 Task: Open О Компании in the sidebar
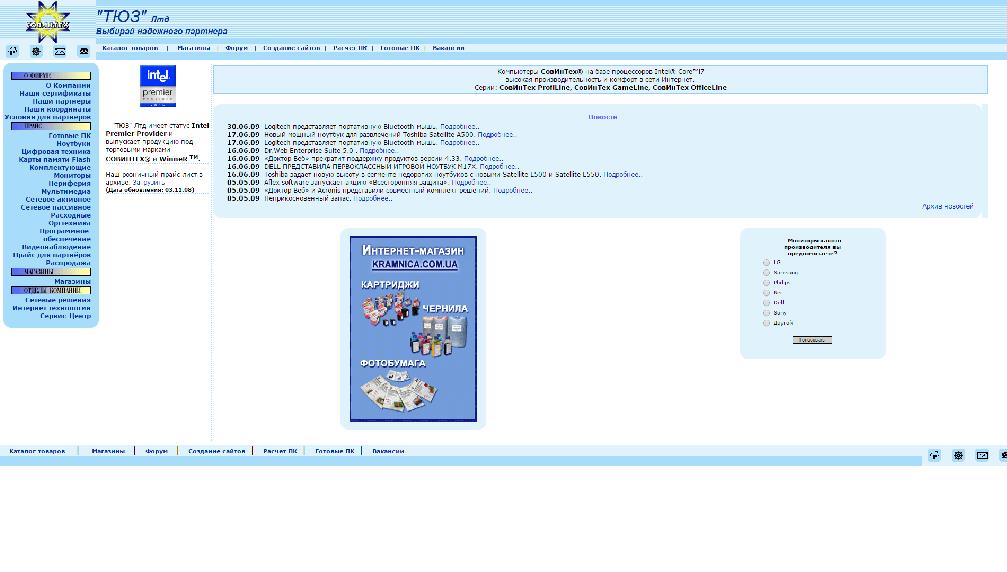67,85
